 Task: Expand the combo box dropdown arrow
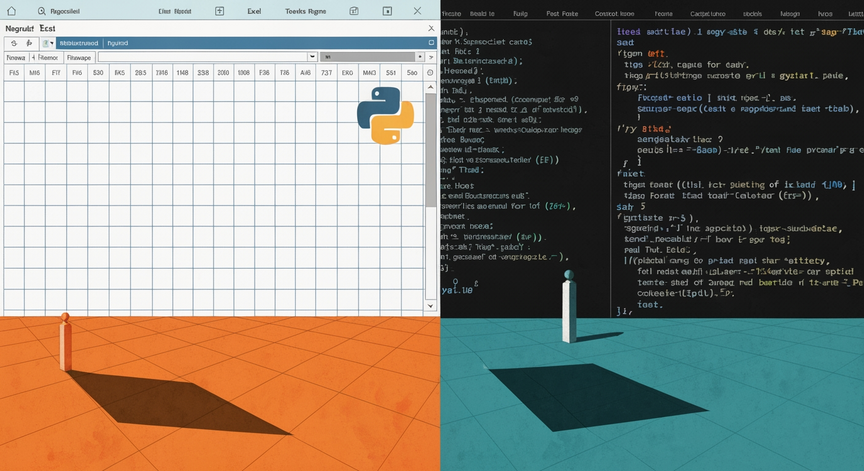click(312, 57)
